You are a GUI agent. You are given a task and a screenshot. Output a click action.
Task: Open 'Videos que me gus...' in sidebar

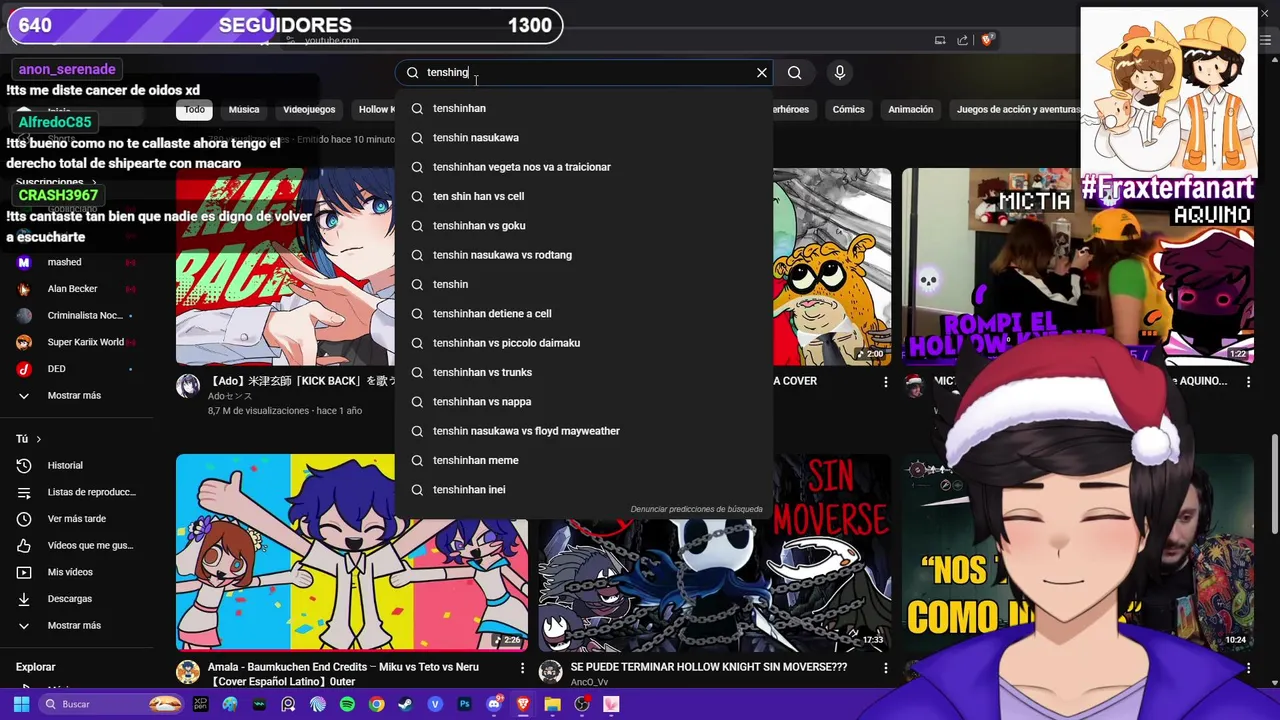76,545
